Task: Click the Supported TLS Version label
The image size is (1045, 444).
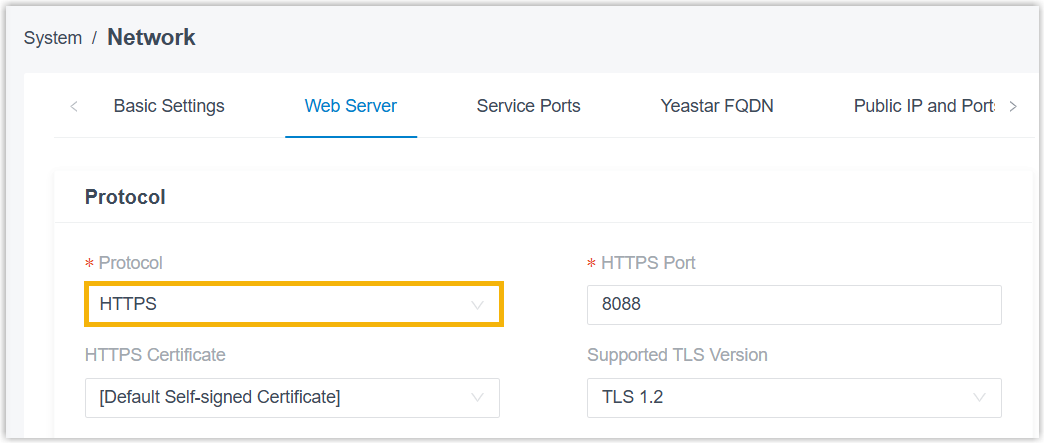Action: tap(677, 355)
